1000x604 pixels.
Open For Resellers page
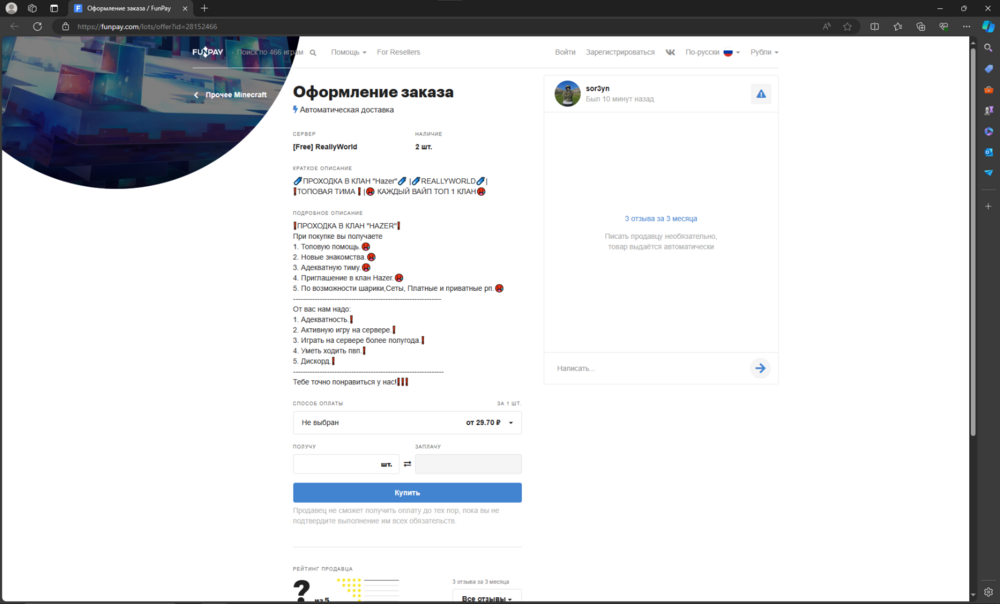(x=399, y=52)
